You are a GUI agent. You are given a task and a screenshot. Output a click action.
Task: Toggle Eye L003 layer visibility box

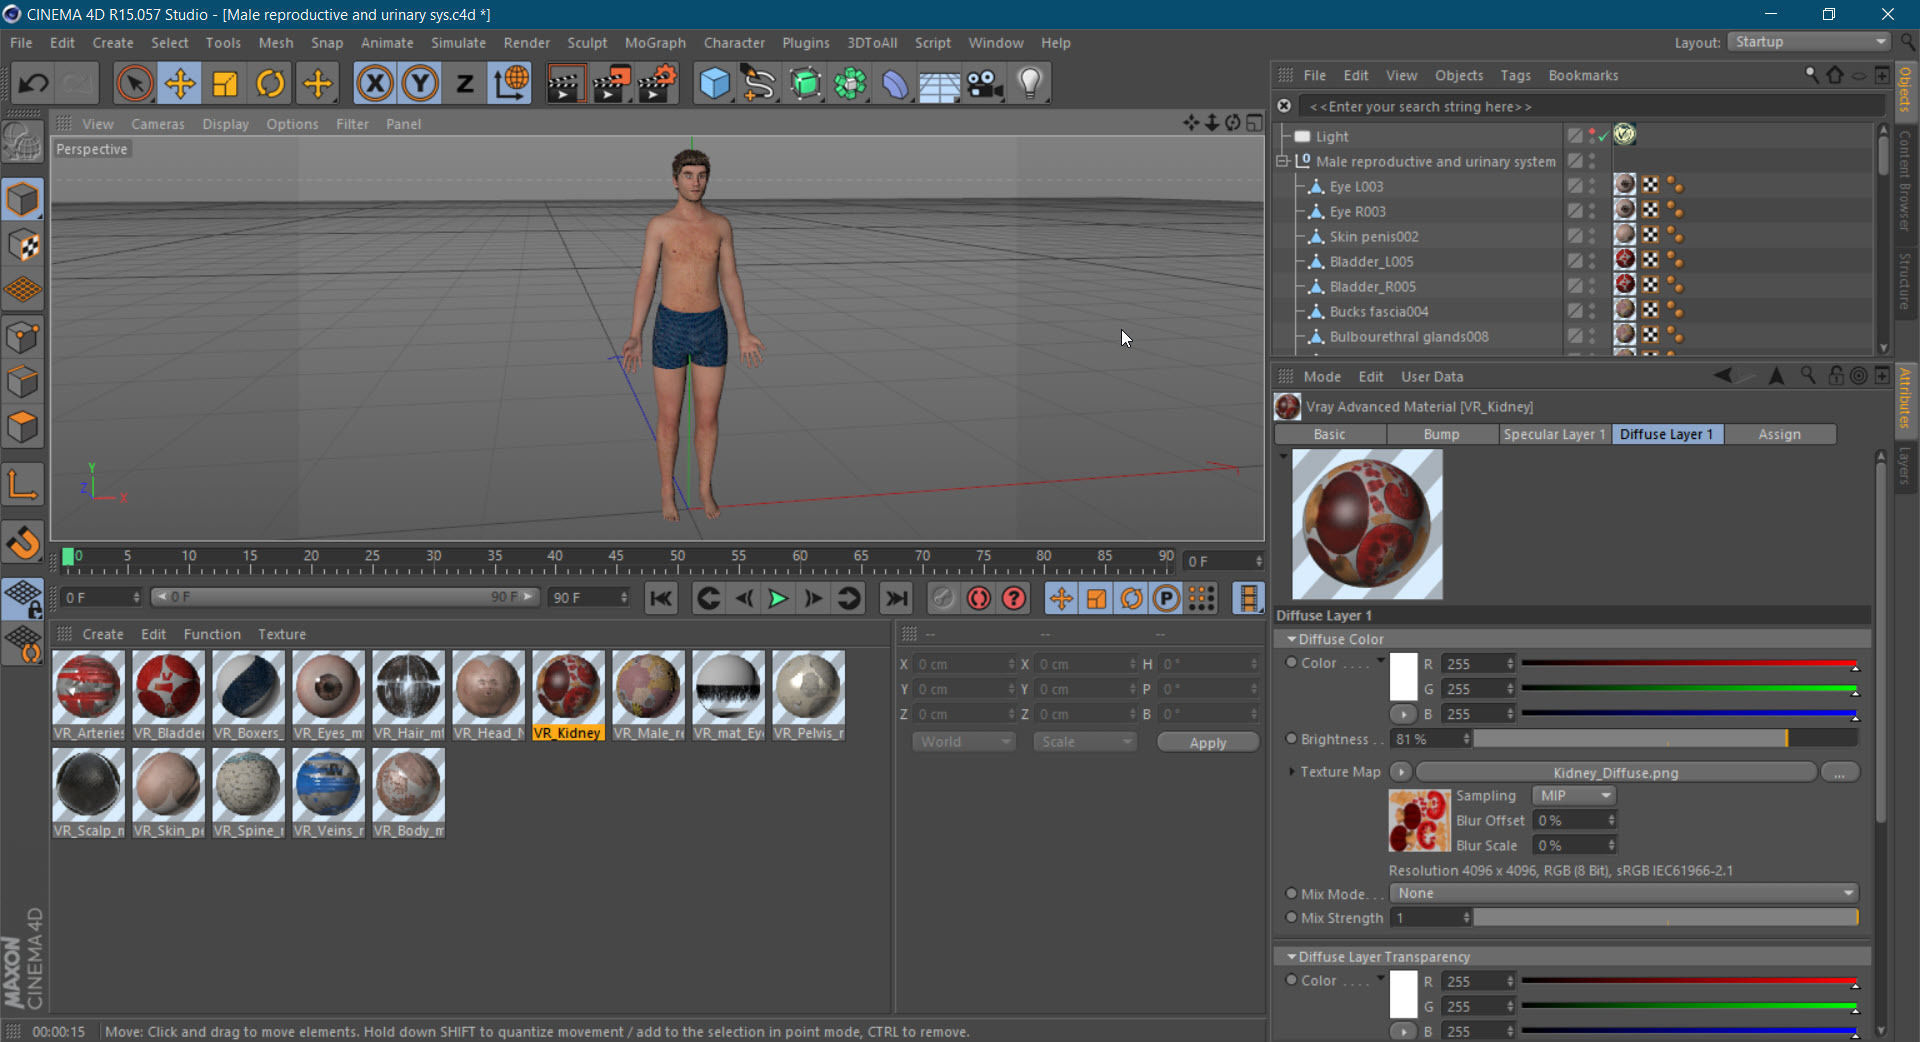coord(1575,186)
